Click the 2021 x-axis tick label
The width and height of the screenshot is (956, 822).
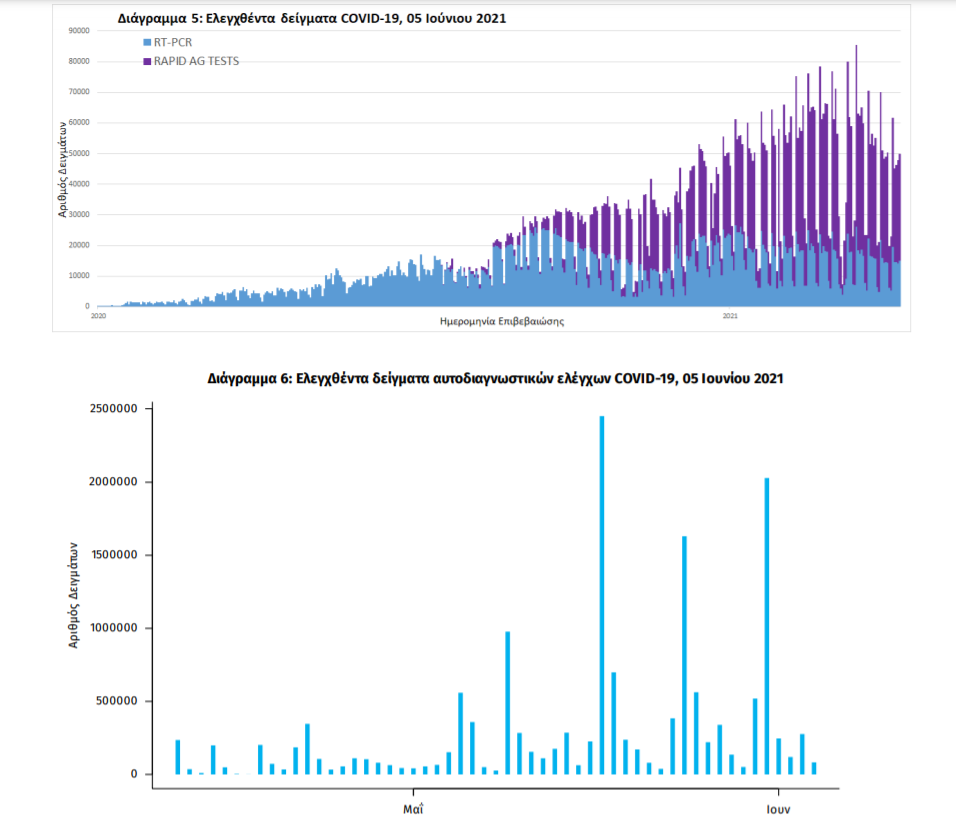pyautogui.click(x=730, y=316)
